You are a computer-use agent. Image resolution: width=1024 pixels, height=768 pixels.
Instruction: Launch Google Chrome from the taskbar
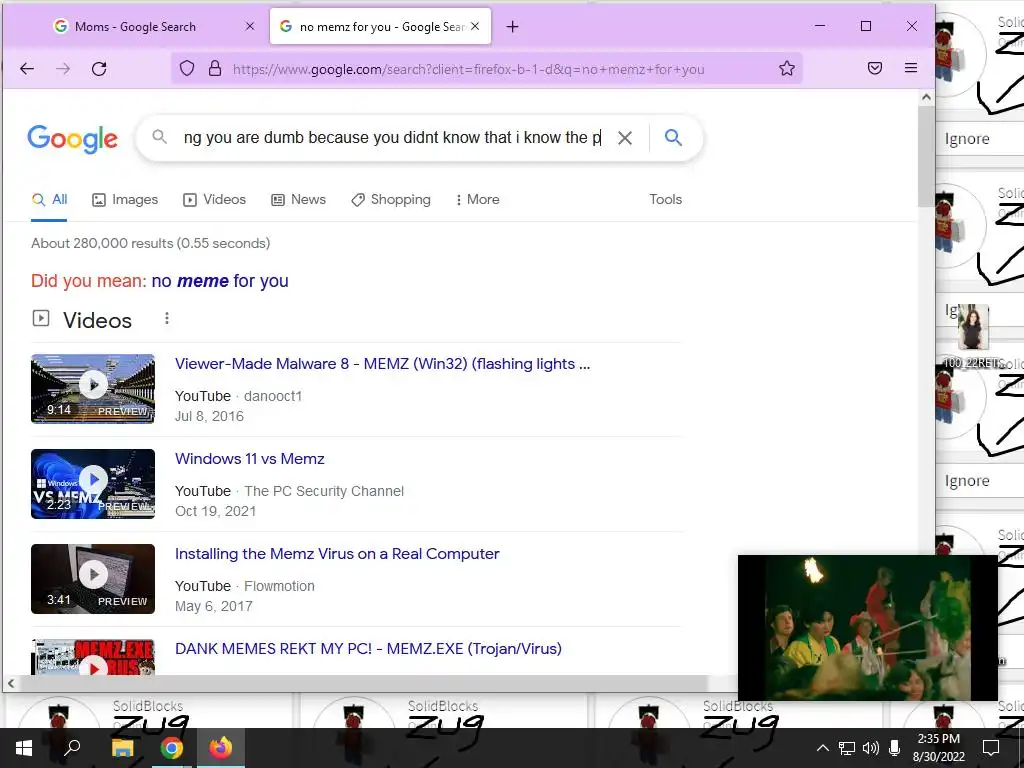pyautogui.click(x=172, y=748)
